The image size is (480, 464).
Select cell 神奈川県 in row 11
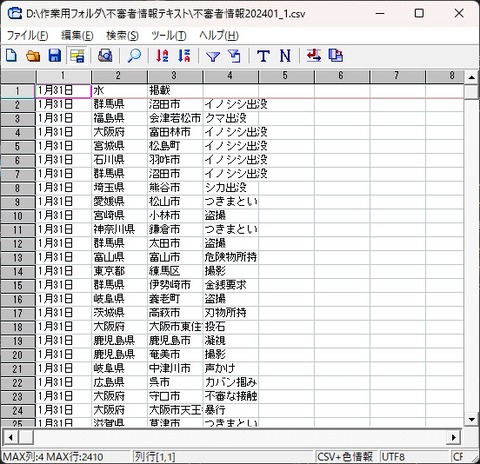[x=119, y=230]
